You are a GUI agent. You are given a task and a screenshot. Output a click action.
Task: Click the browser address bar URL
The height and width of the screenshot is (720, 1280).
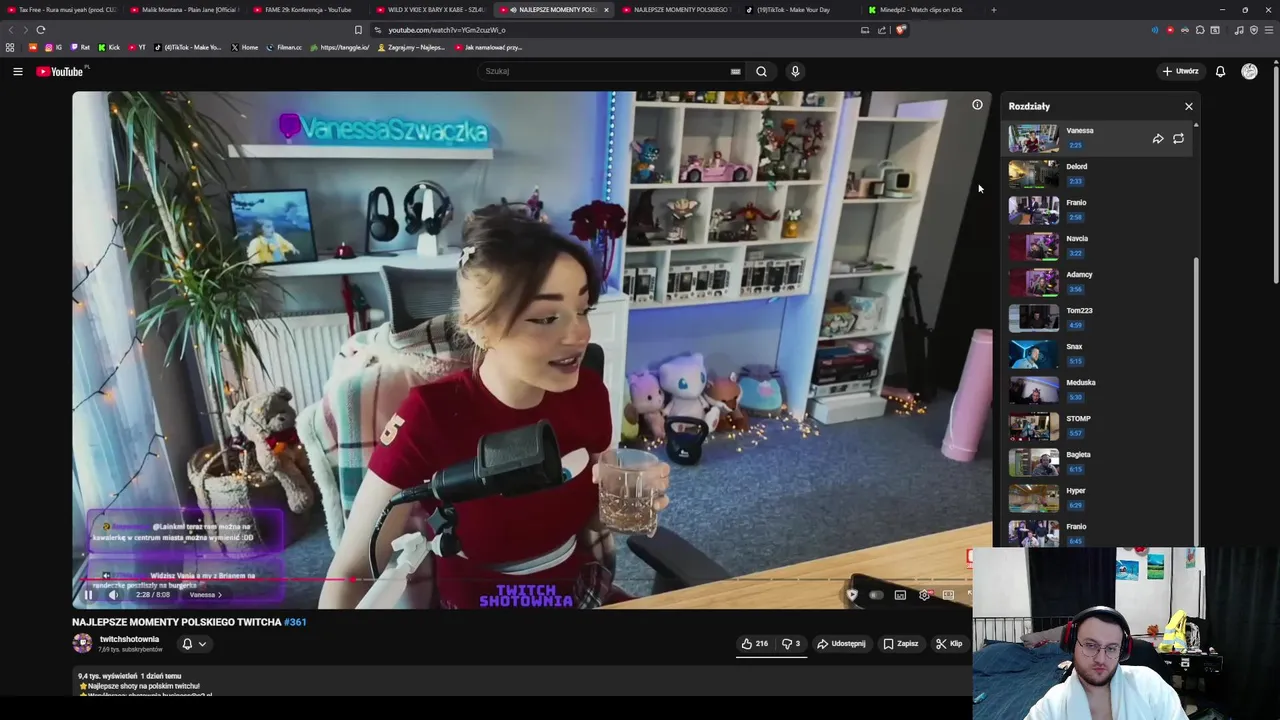pos(447,30)
